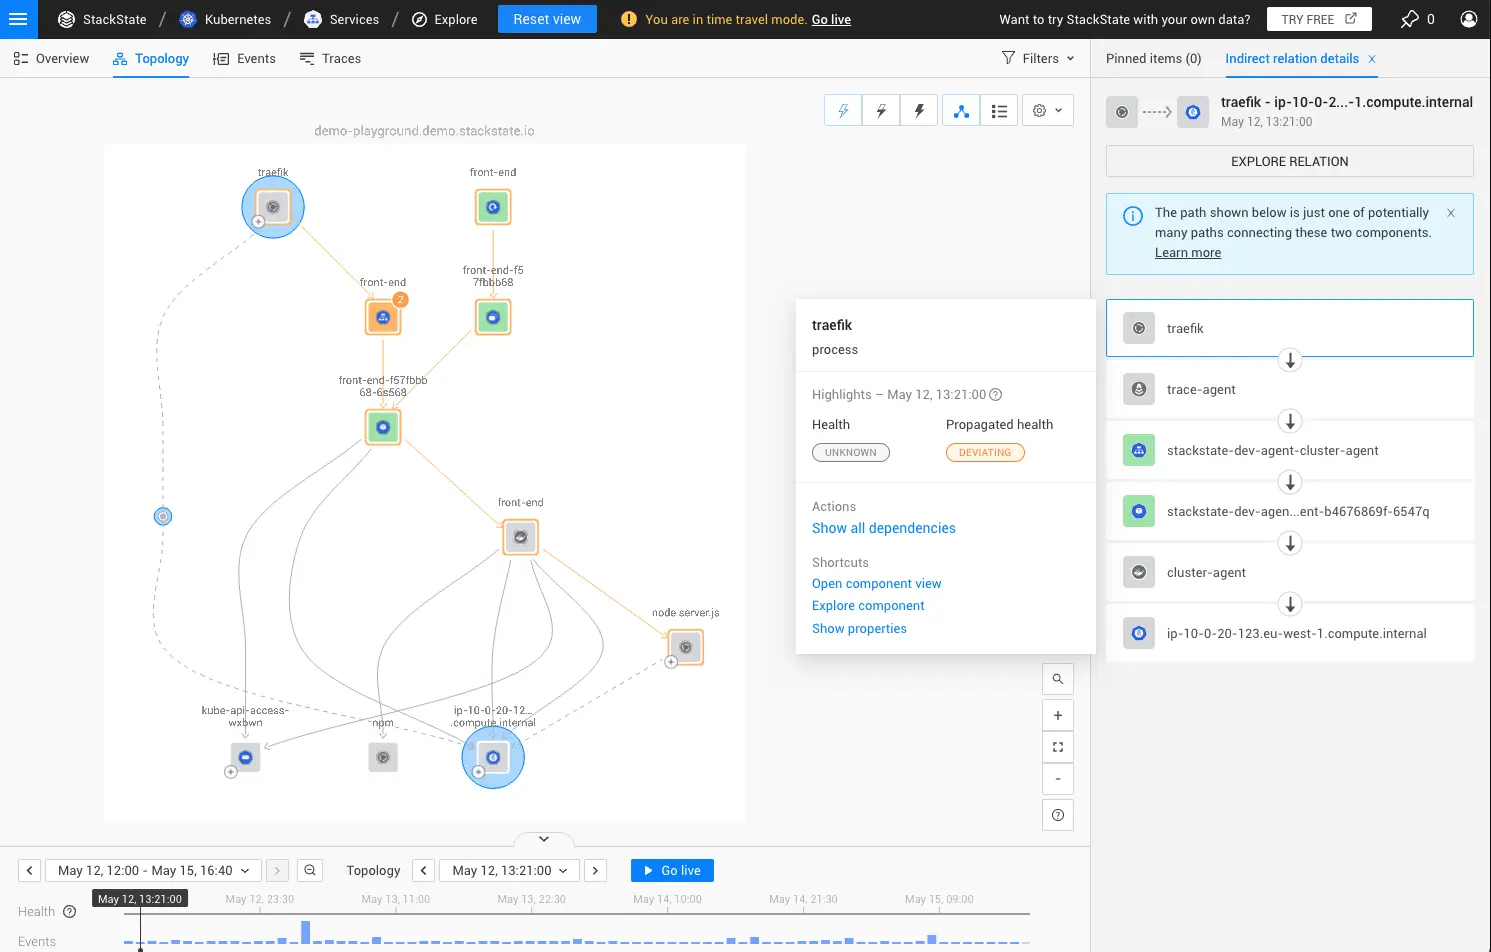Open the hamburger main menu

tap(18, 19)
